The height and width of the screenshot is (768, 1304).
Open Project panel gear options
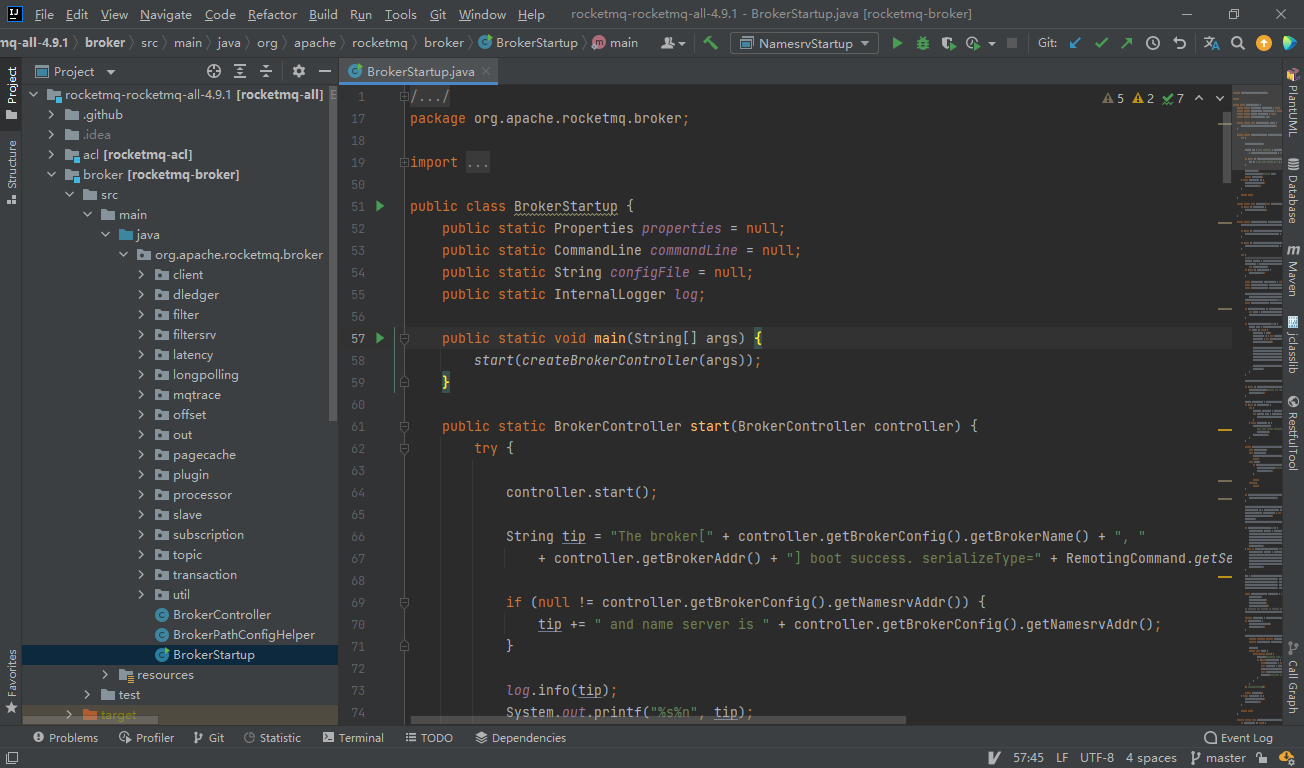pyautogui.click(x=299, y=71)
